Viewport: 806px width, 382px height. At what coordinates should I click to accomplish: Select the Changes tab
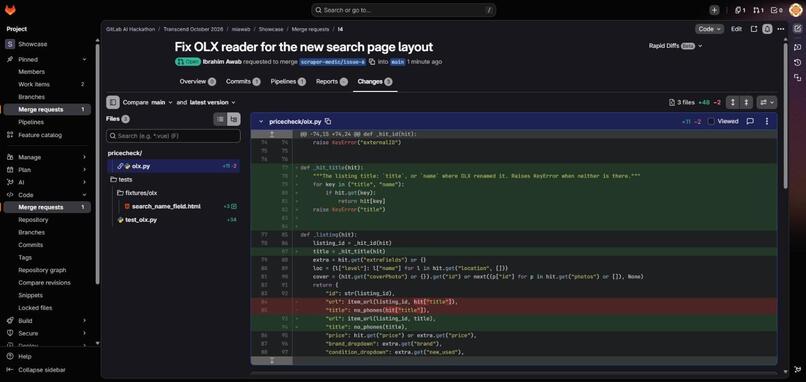click(375, 81)
